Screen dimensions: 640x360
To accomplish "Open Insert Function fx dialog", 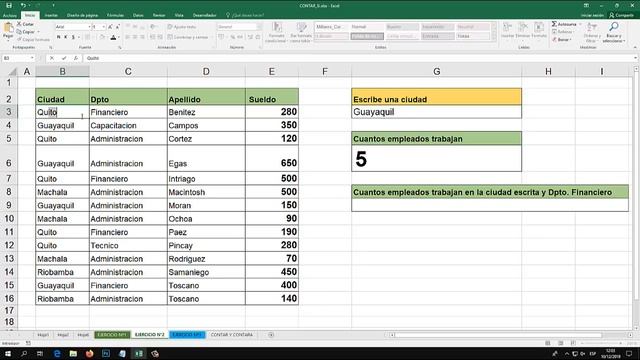I will pyautogui.click(x=76, y=58).
